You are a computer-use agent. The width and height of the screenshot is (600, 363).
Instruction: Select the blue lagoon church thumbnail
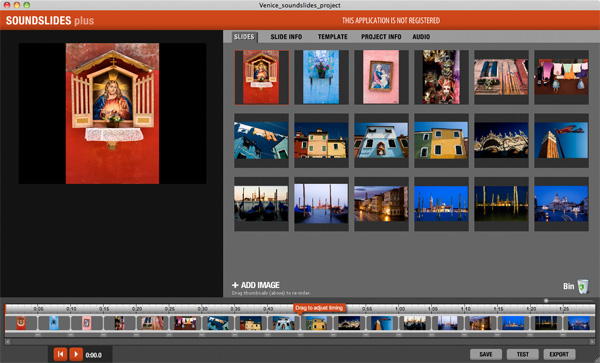click(x=441, y=204)
